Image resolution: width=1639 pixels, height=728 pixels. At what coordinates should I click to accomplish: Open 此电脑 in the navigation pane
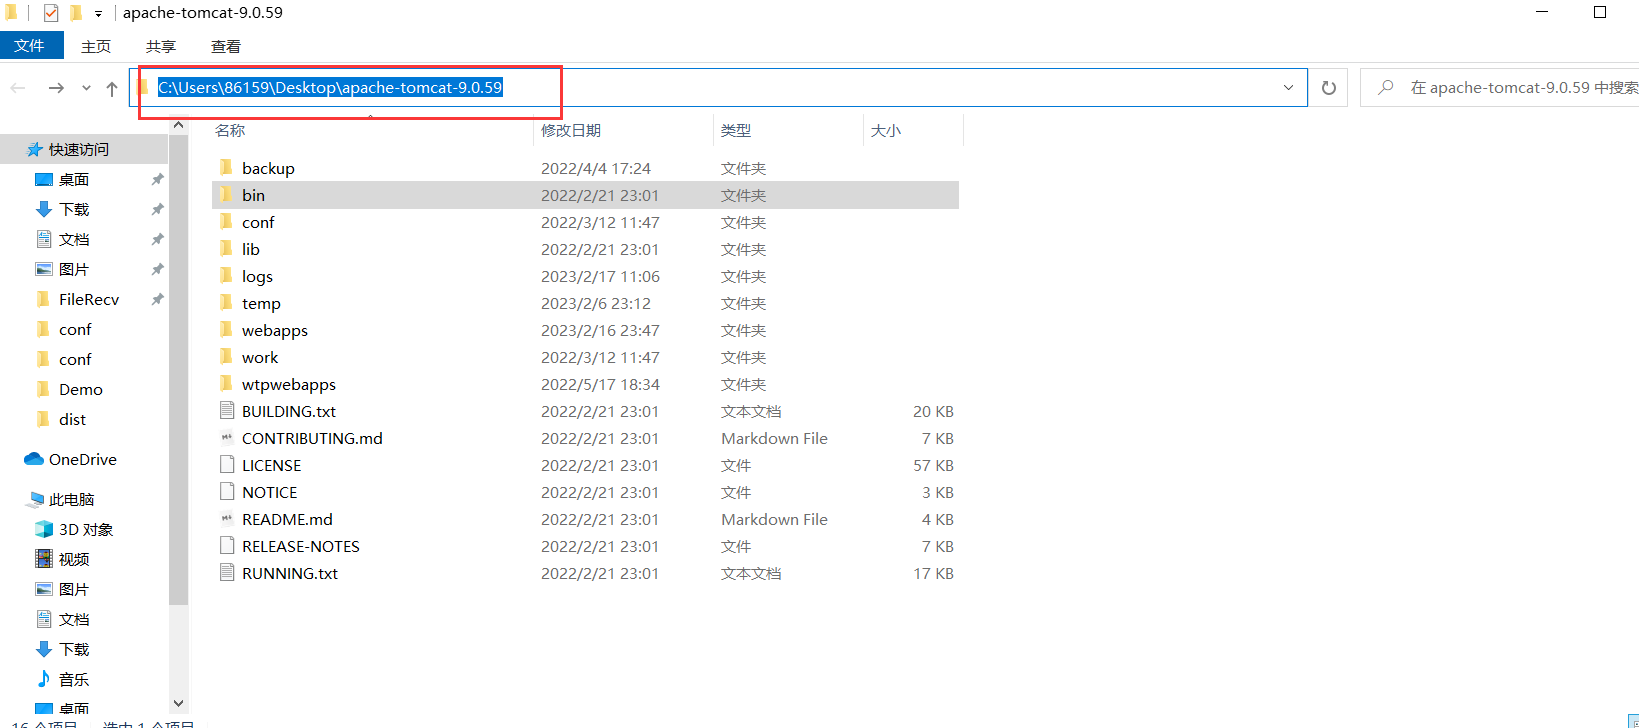click(72, 499)
